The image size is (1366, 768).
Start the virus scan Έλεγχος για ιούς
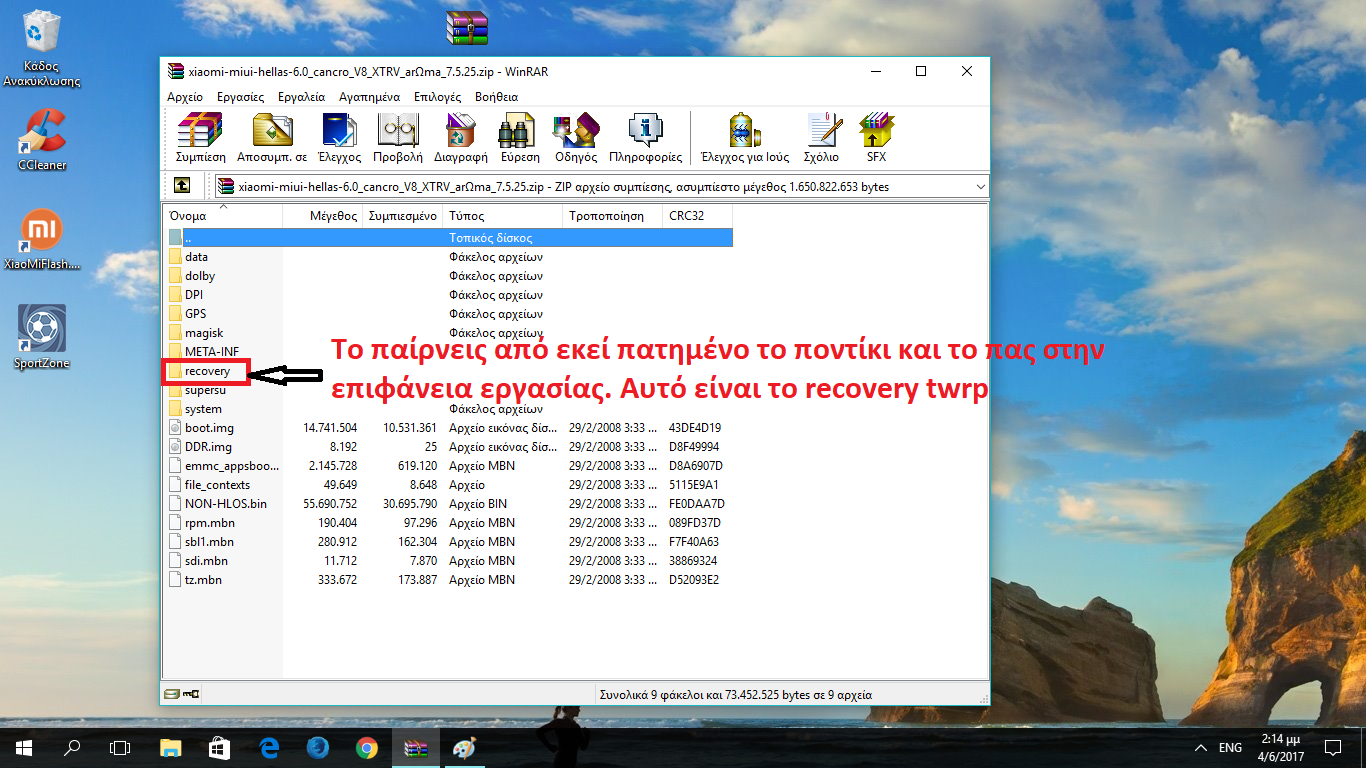(x=744, y=137)
